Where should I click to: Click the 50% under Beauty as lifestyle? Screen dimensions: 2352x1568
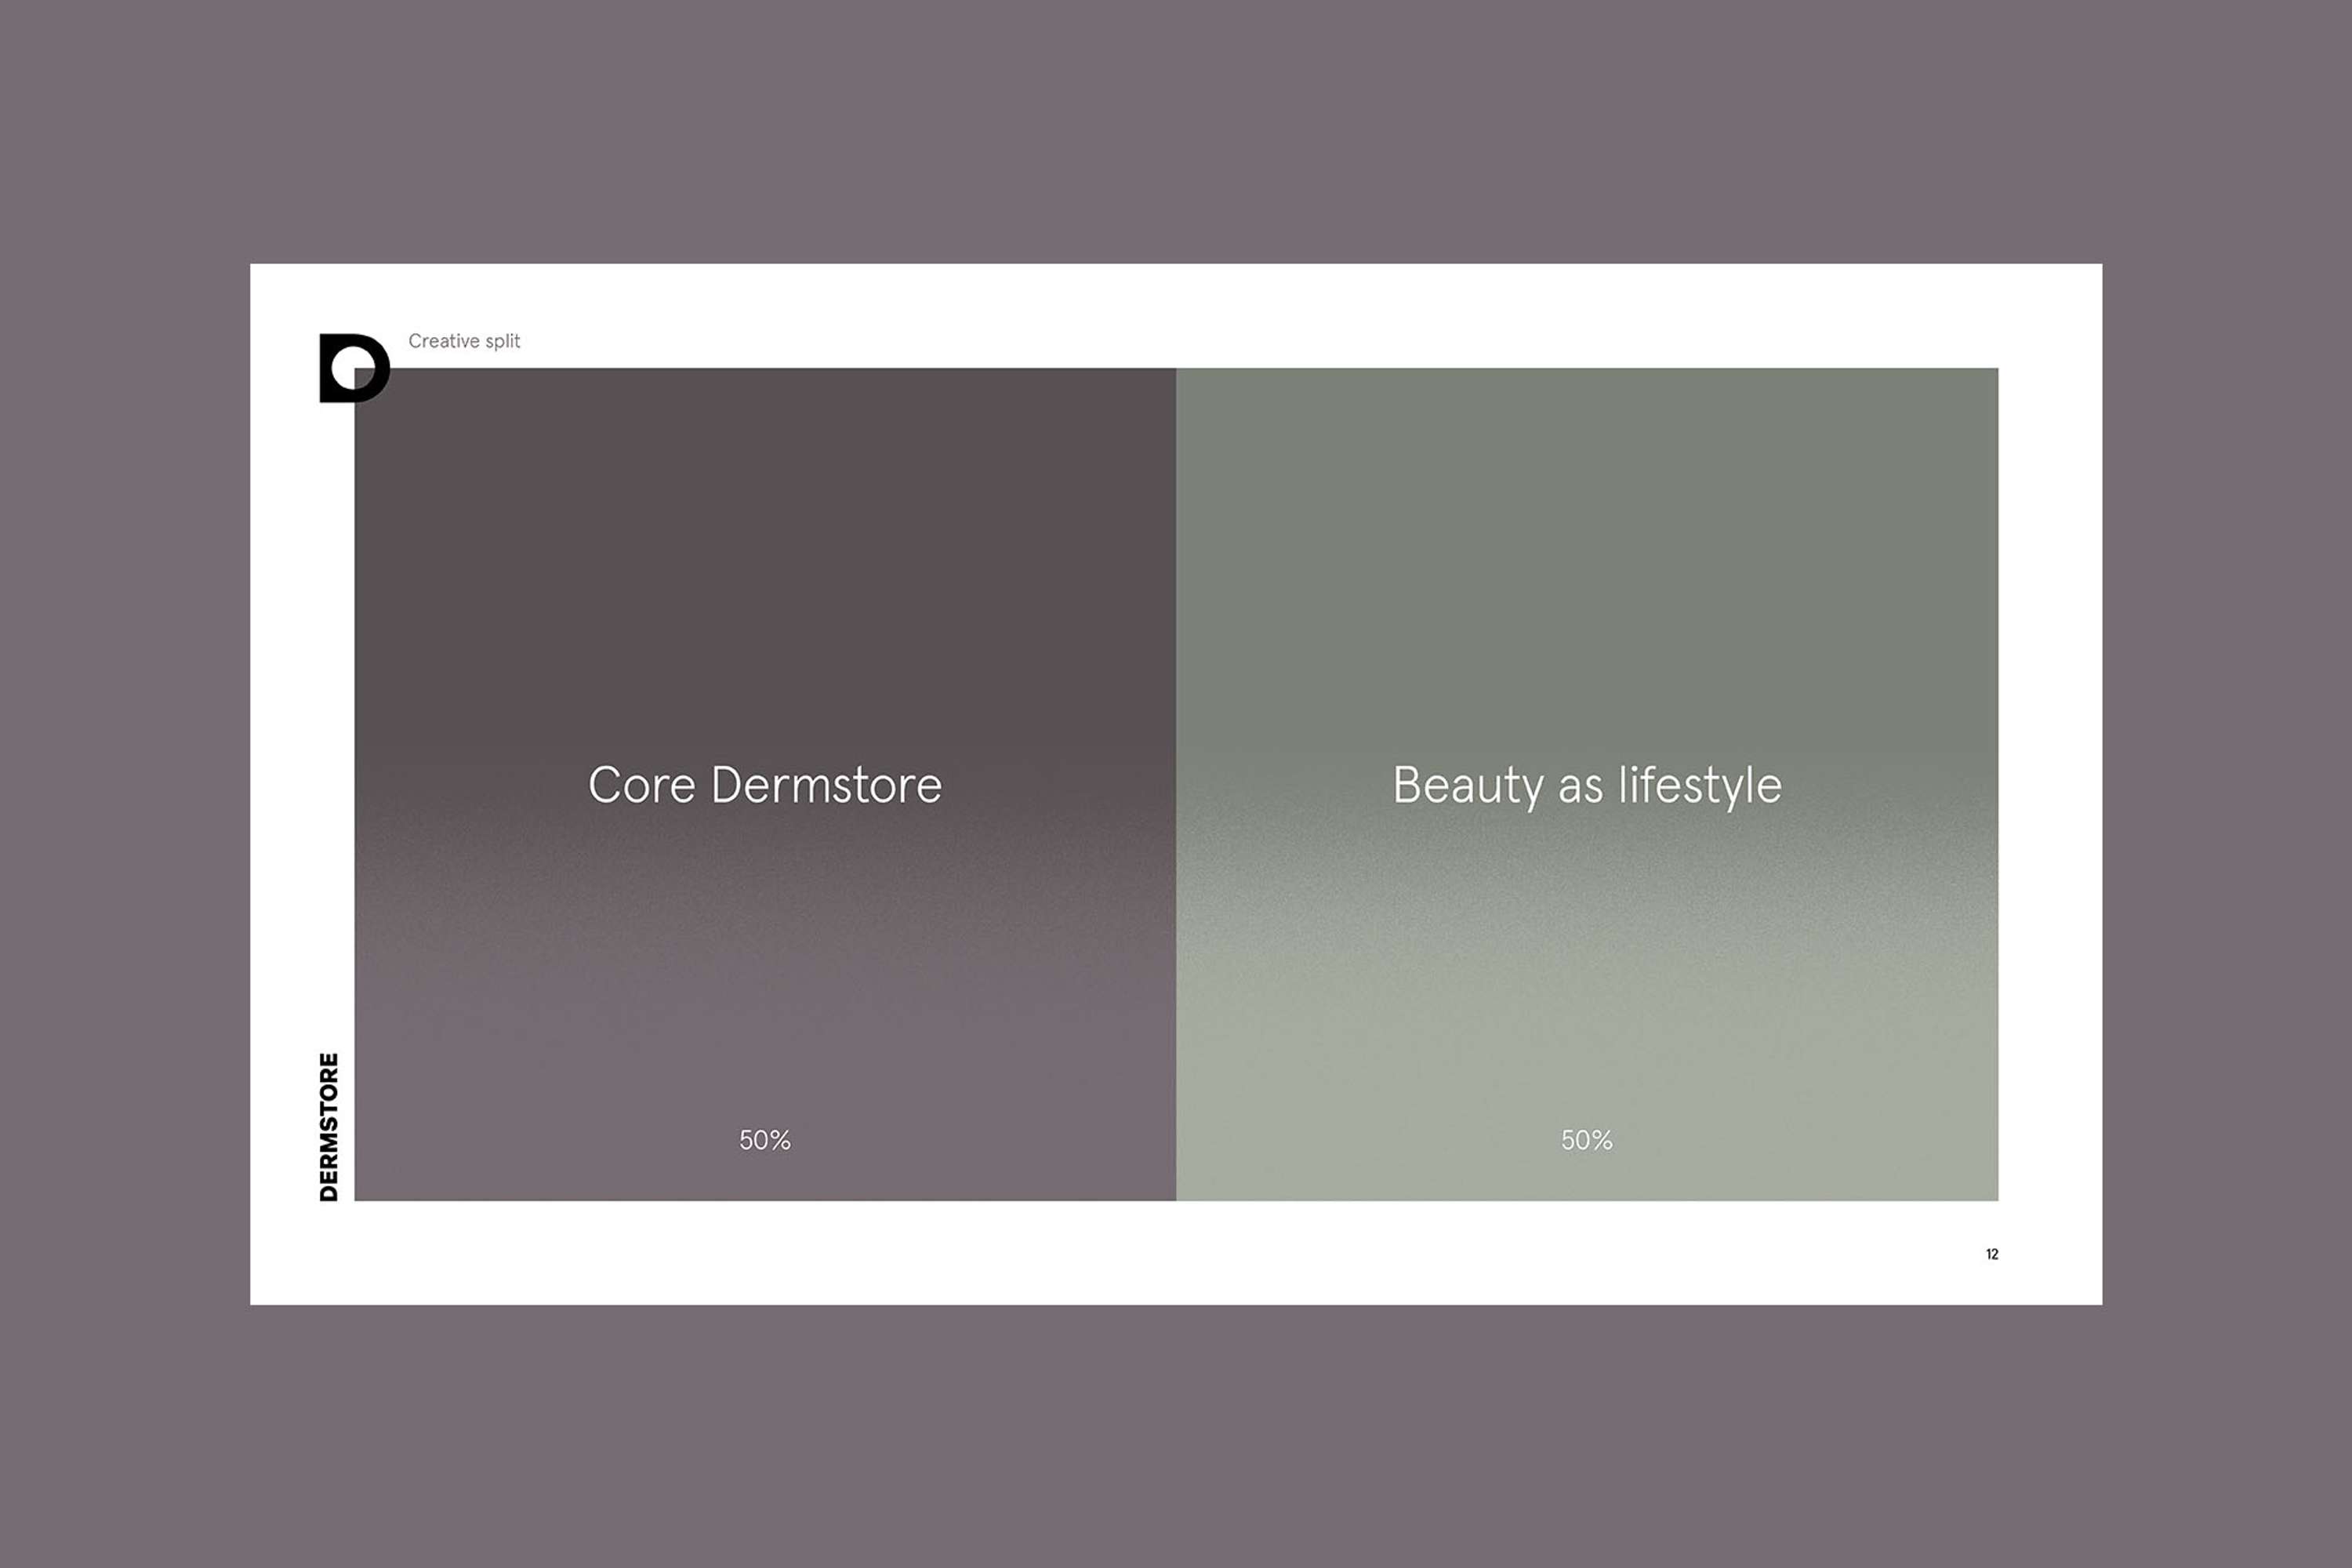1587,1140
